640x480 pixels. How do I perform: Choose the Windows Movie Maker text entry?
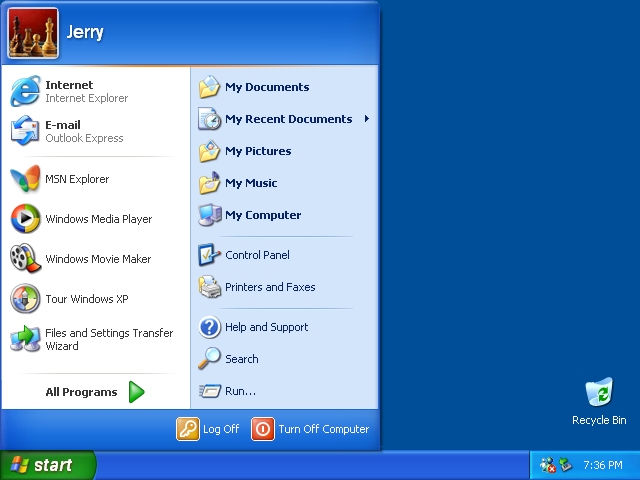point(98,259)
